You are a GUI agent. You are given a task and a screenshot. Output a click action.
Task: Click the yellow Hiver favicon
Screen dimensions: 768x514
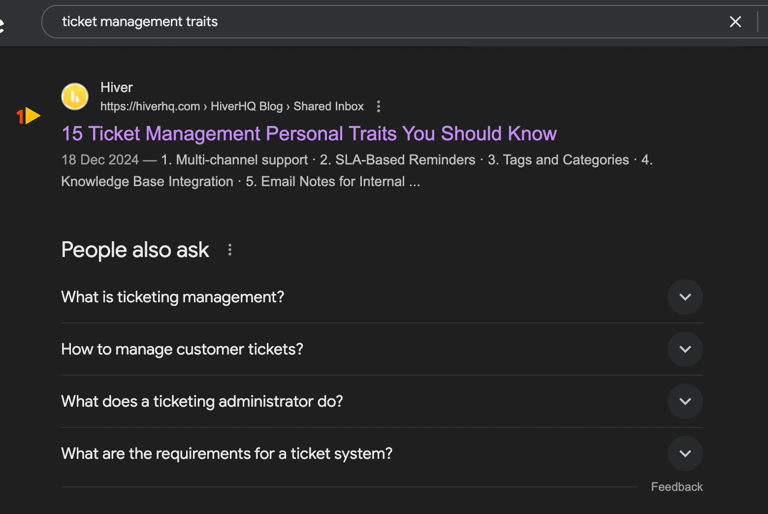[x=75, y=97]
